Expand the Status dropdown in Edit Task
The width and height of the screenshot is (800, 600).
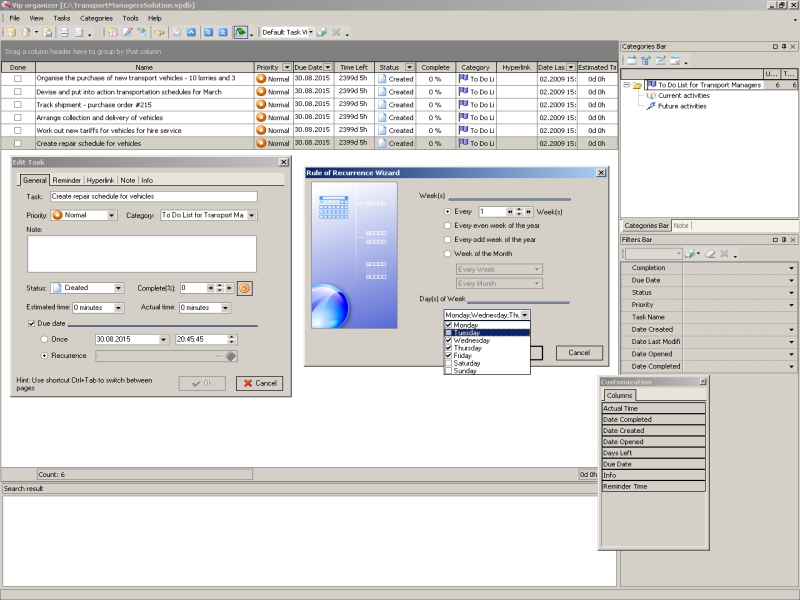coord(119,288)
